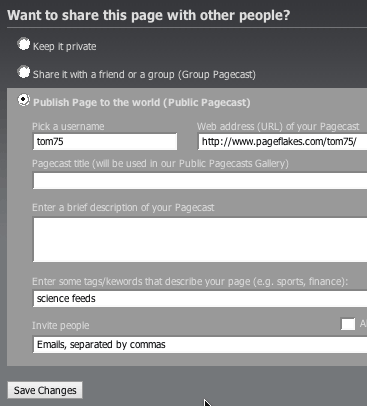The width and height of the screenshot is (367, 406).
Task: Click the 'Pagecast title' label text
Action: point(160,163)
